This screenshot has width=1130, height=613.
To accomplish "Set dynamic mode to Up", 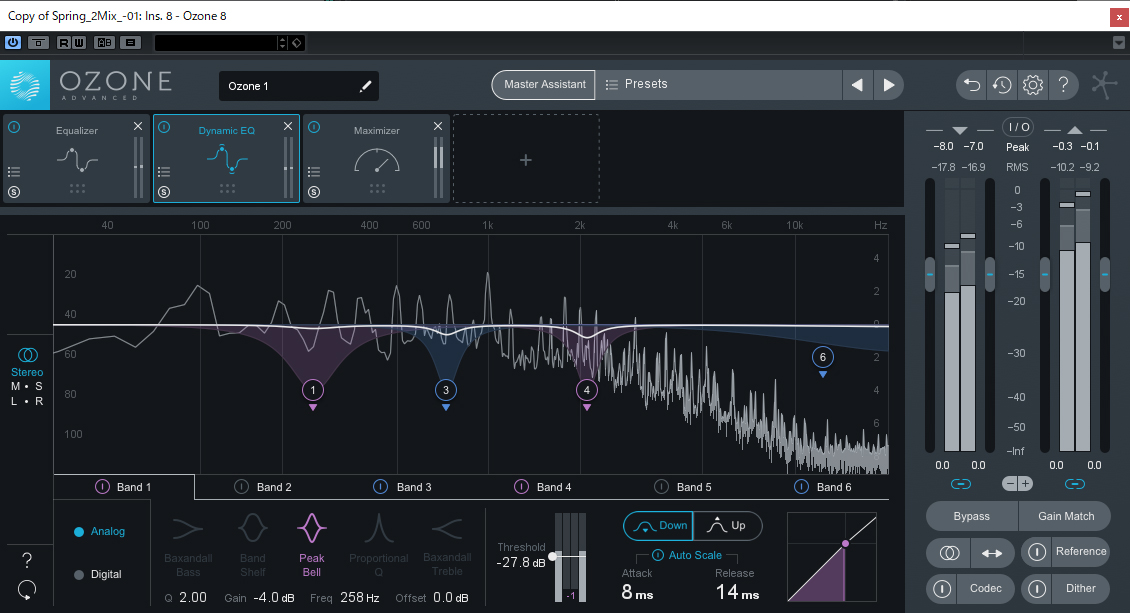I will (727, 526).
